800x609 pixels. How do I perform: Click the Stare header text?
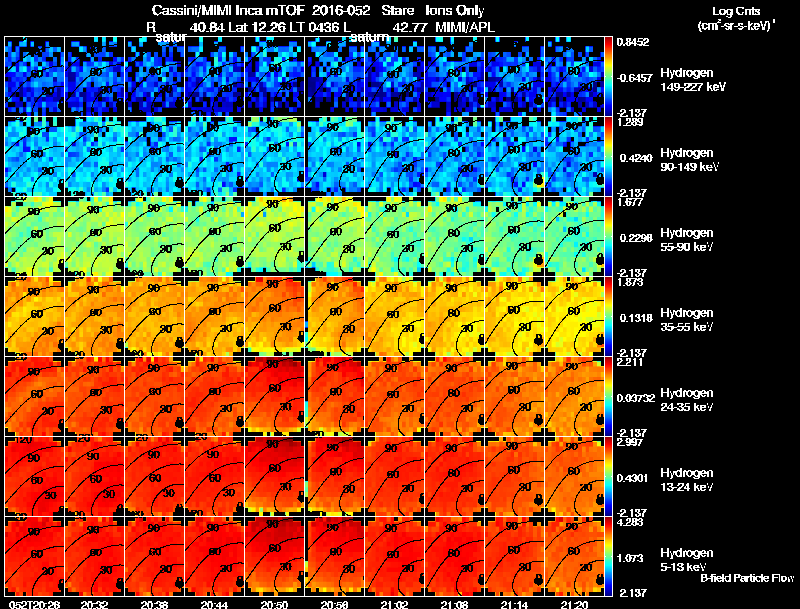coord(397,11)
